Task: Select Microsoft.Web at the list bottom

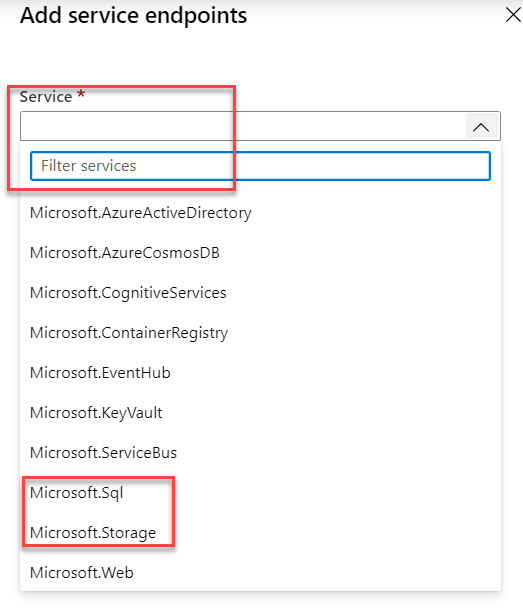Action: pos(260,572)
